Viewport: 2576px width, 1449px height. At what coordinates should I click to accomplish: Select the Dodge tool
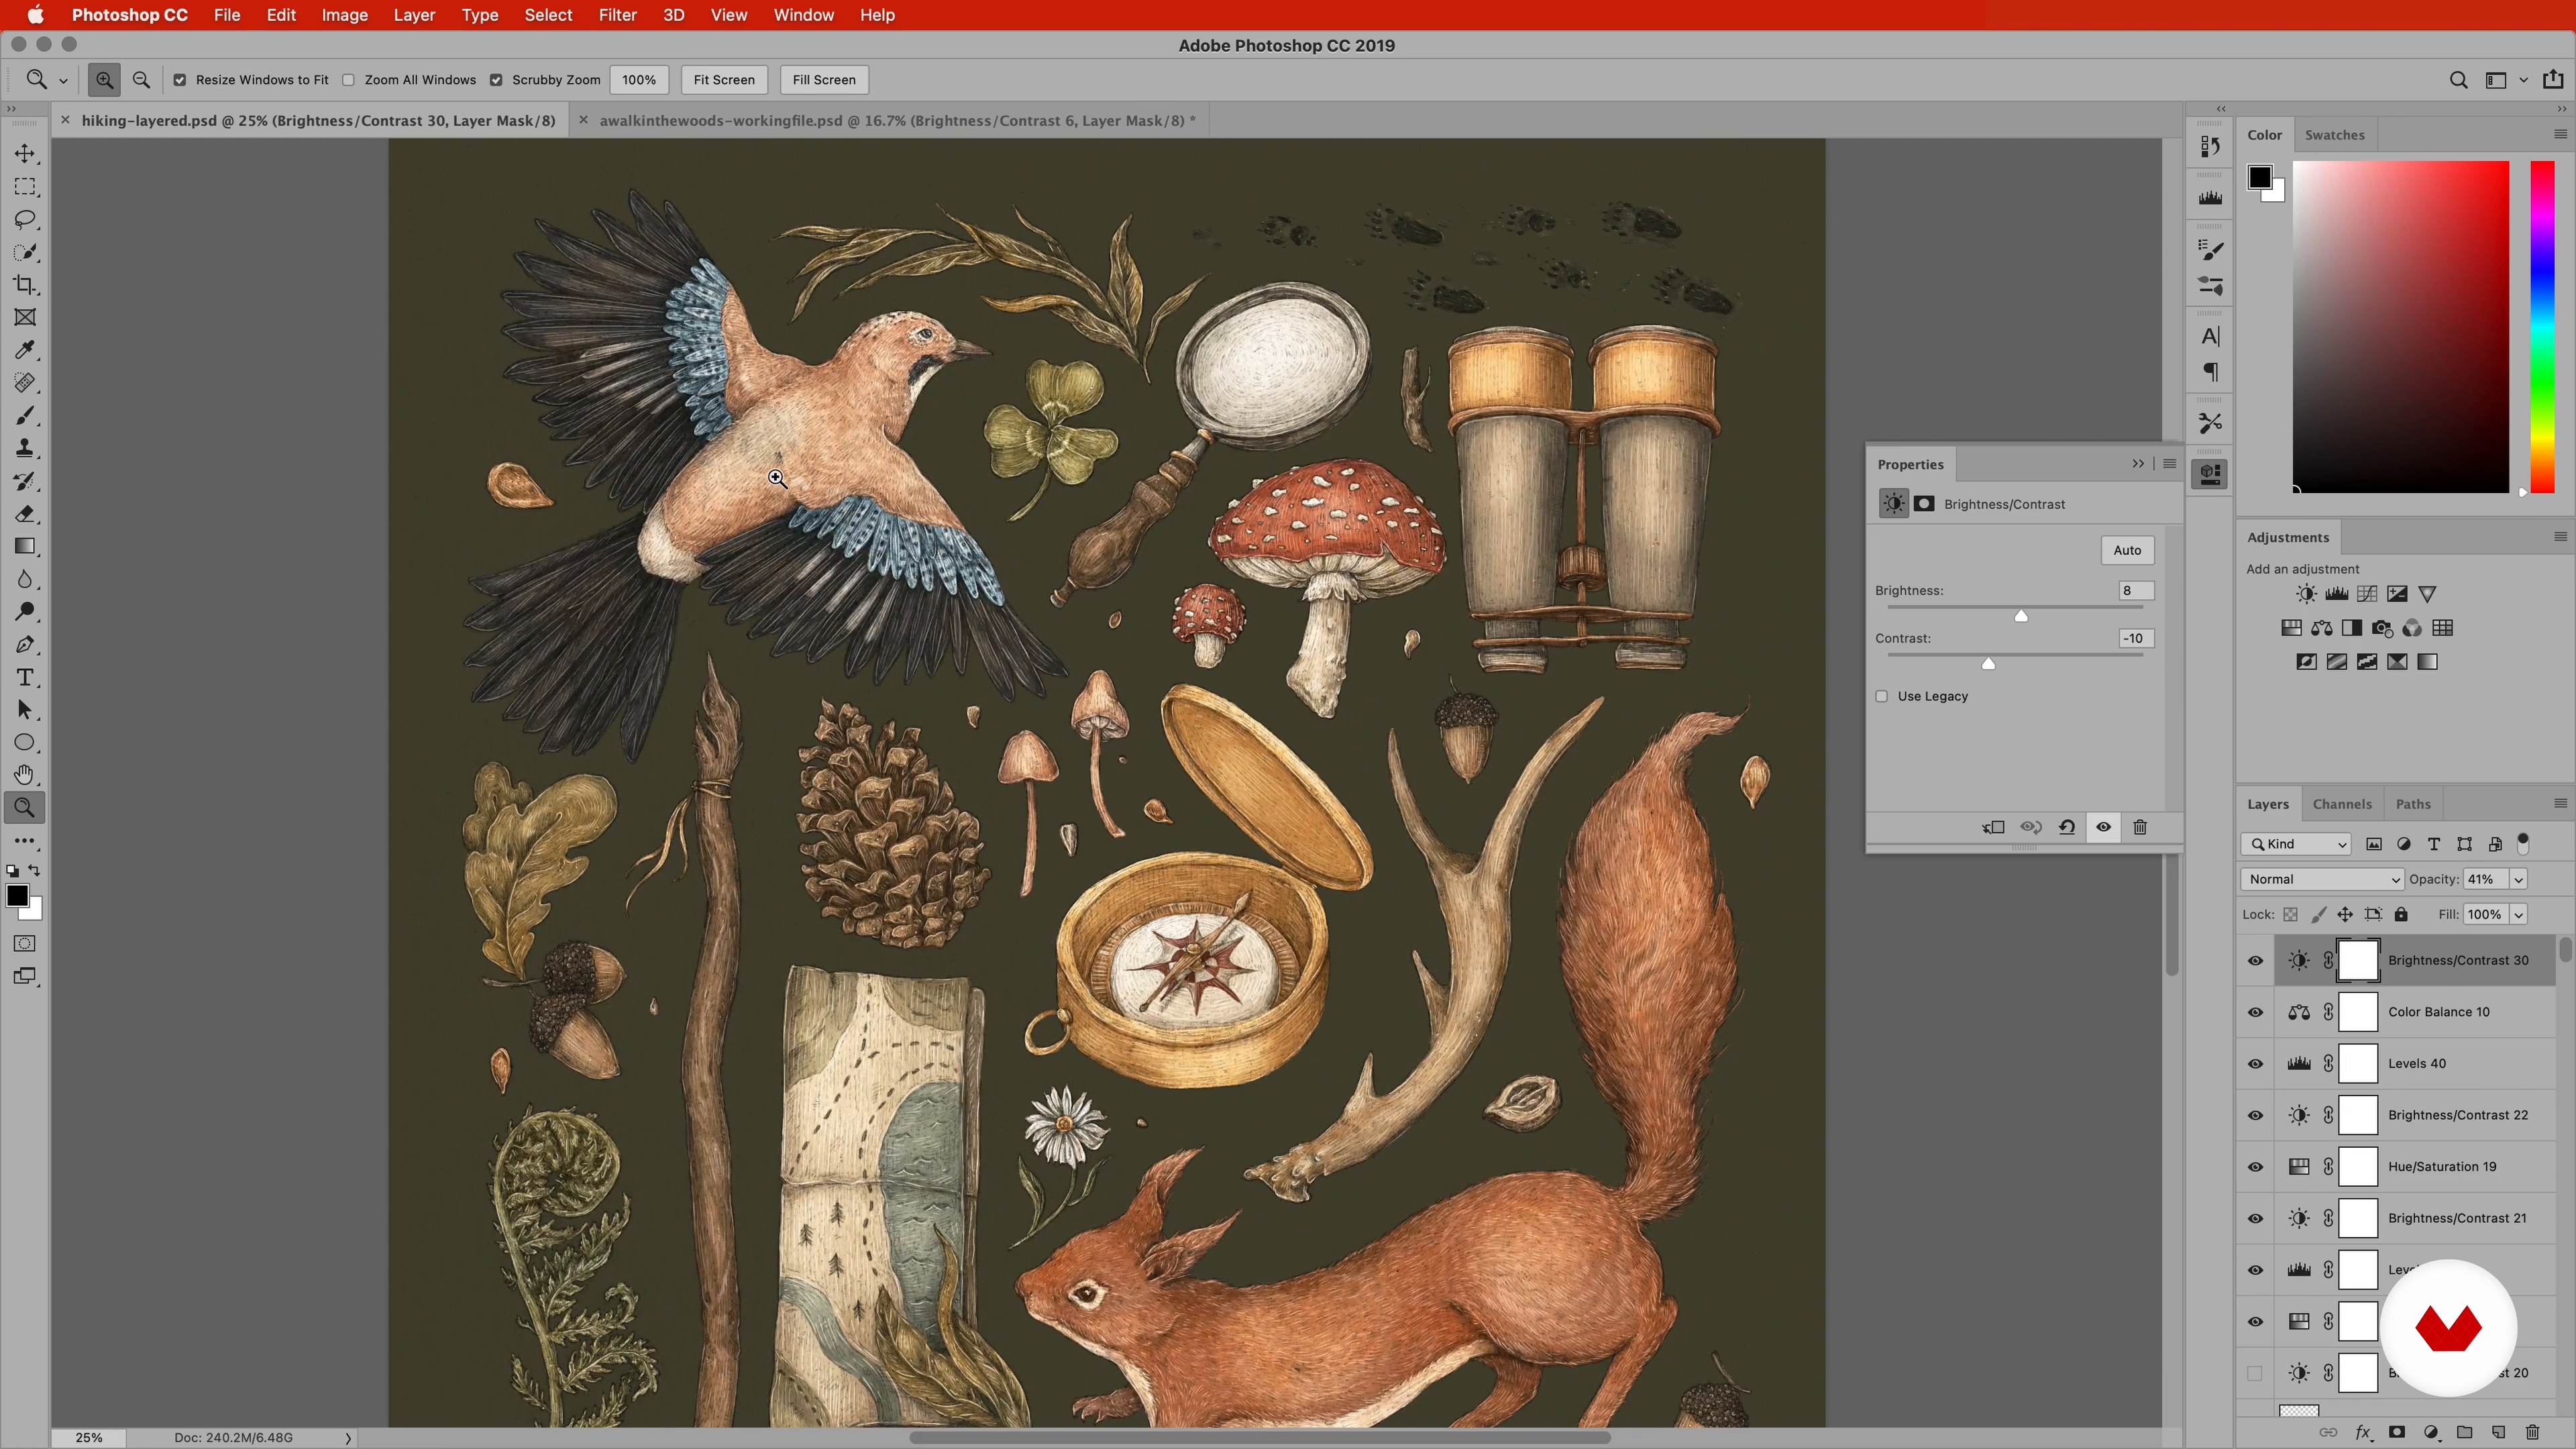[25, 611]
